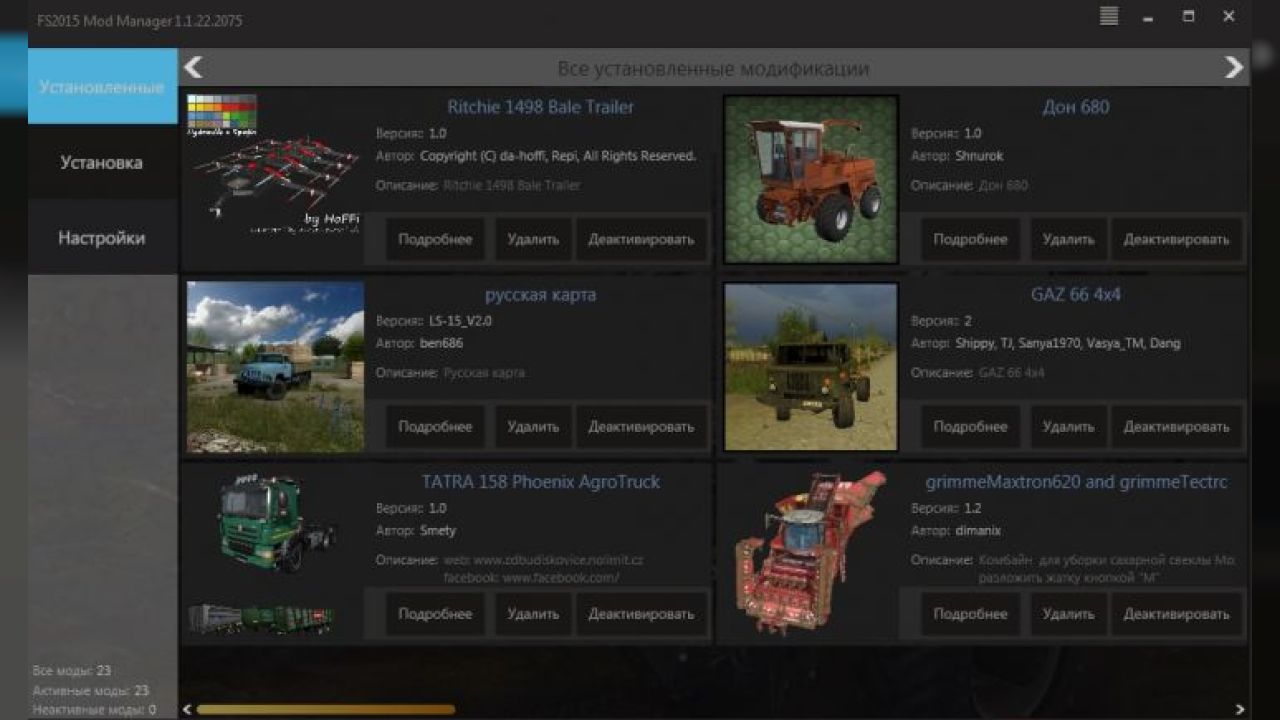Click scrollbar right arrow at bottom
The image size is (1280, 720).
[x=1241, y=709]
